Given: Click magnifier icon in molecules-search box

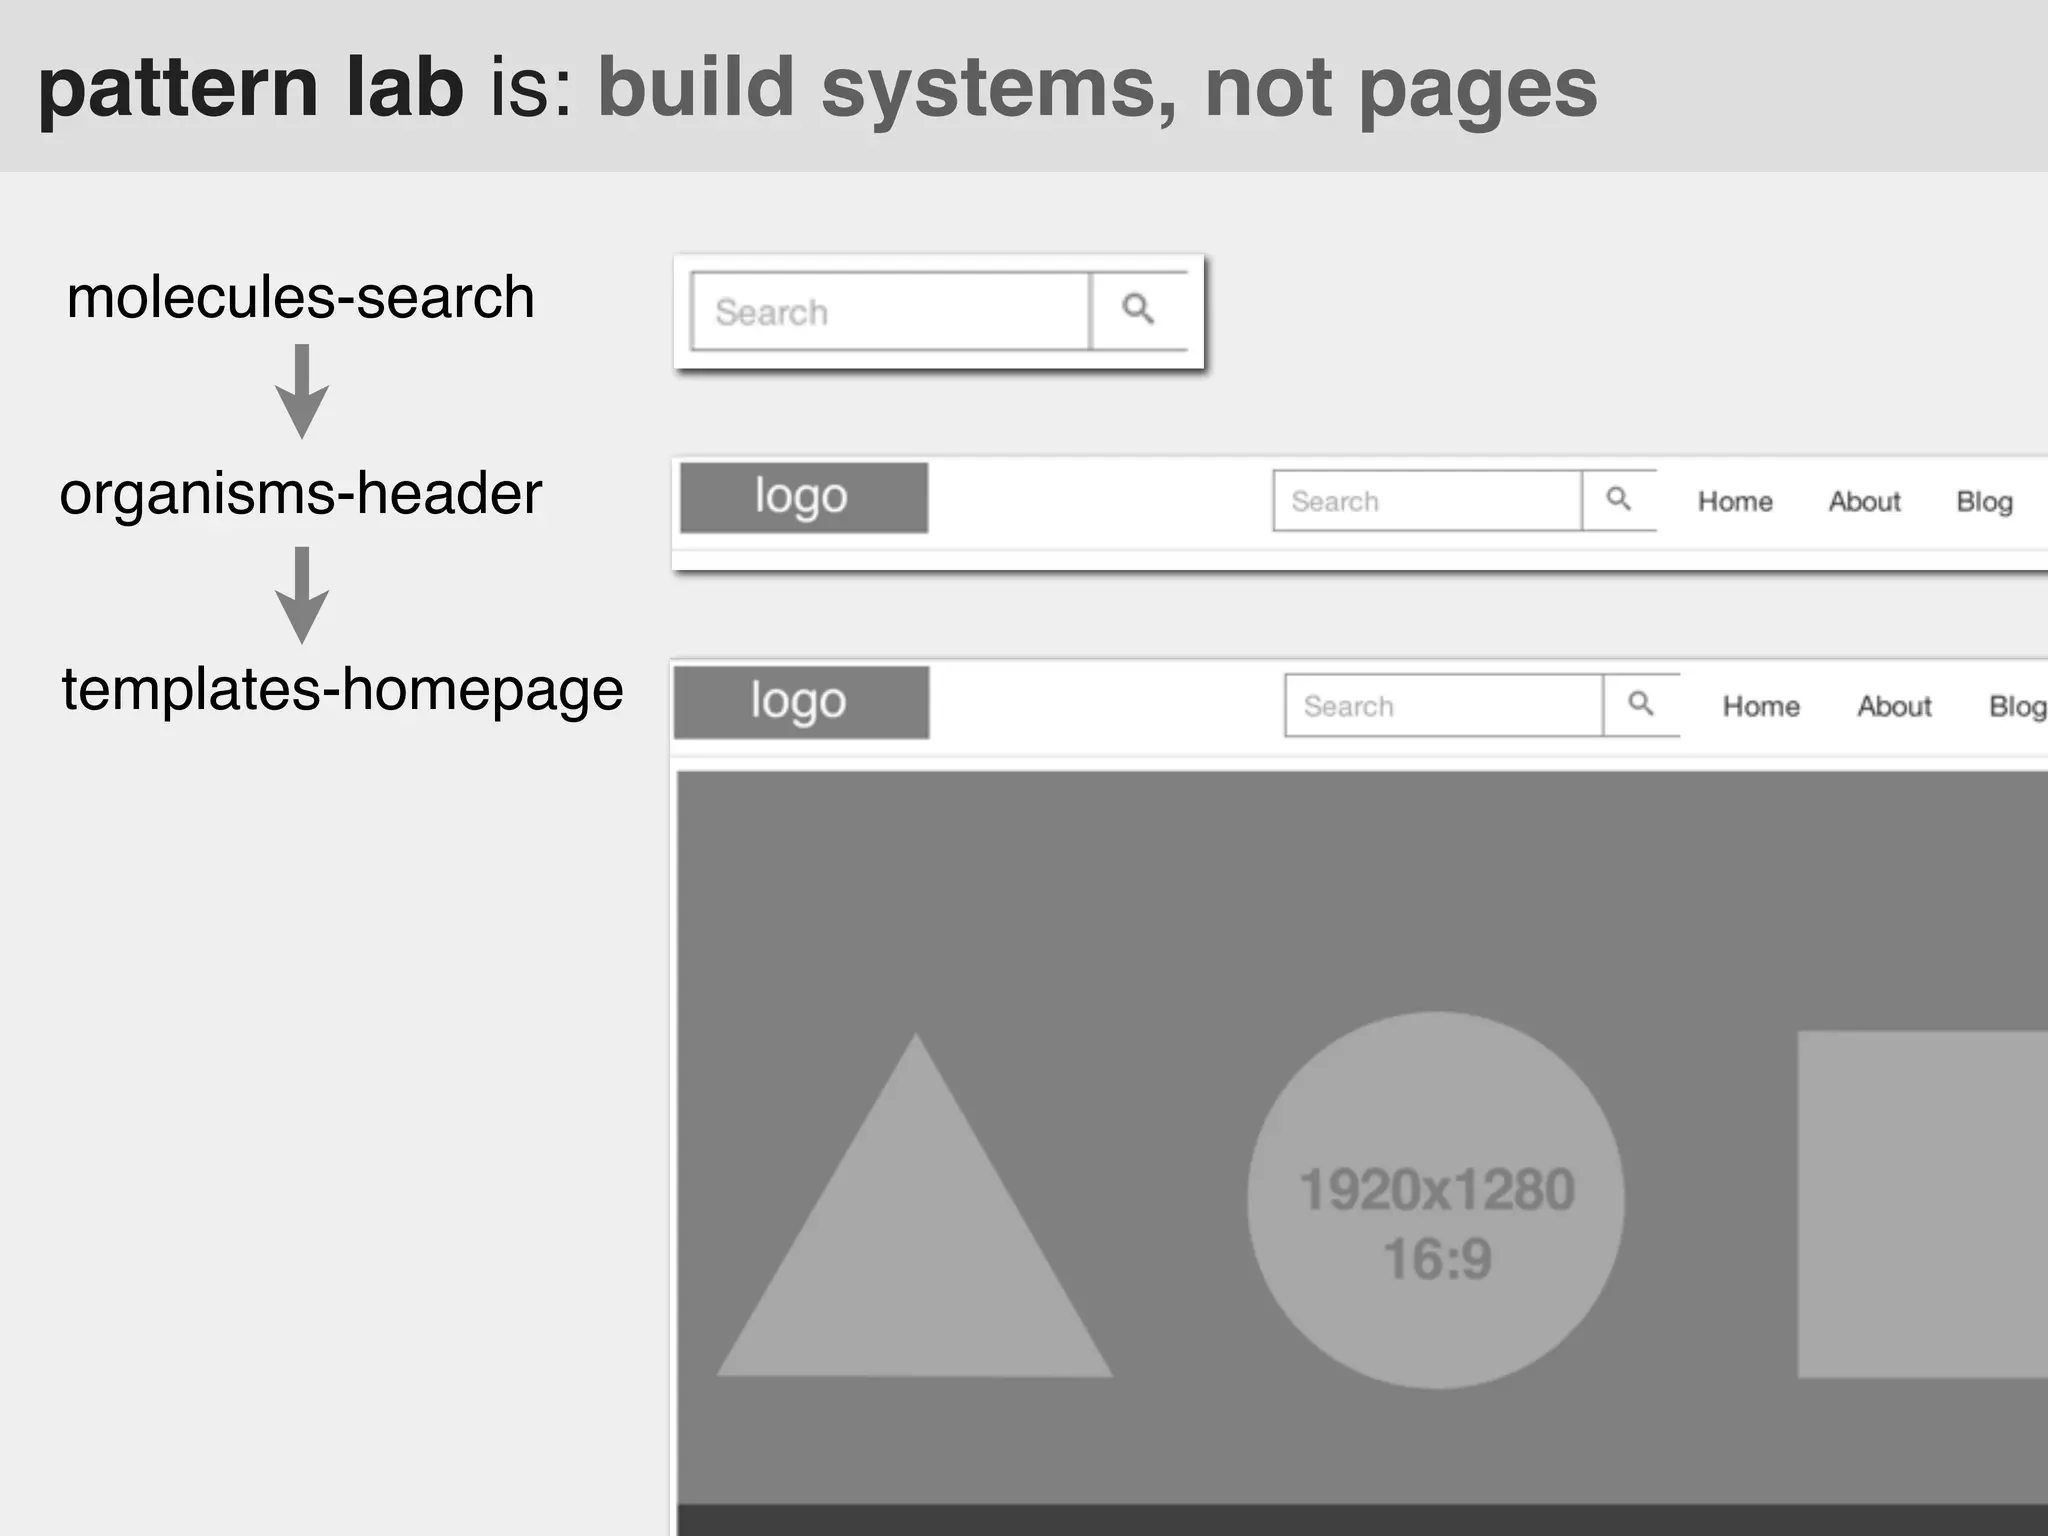Looking at the screenshot, I should click(x=1138, y=310).
